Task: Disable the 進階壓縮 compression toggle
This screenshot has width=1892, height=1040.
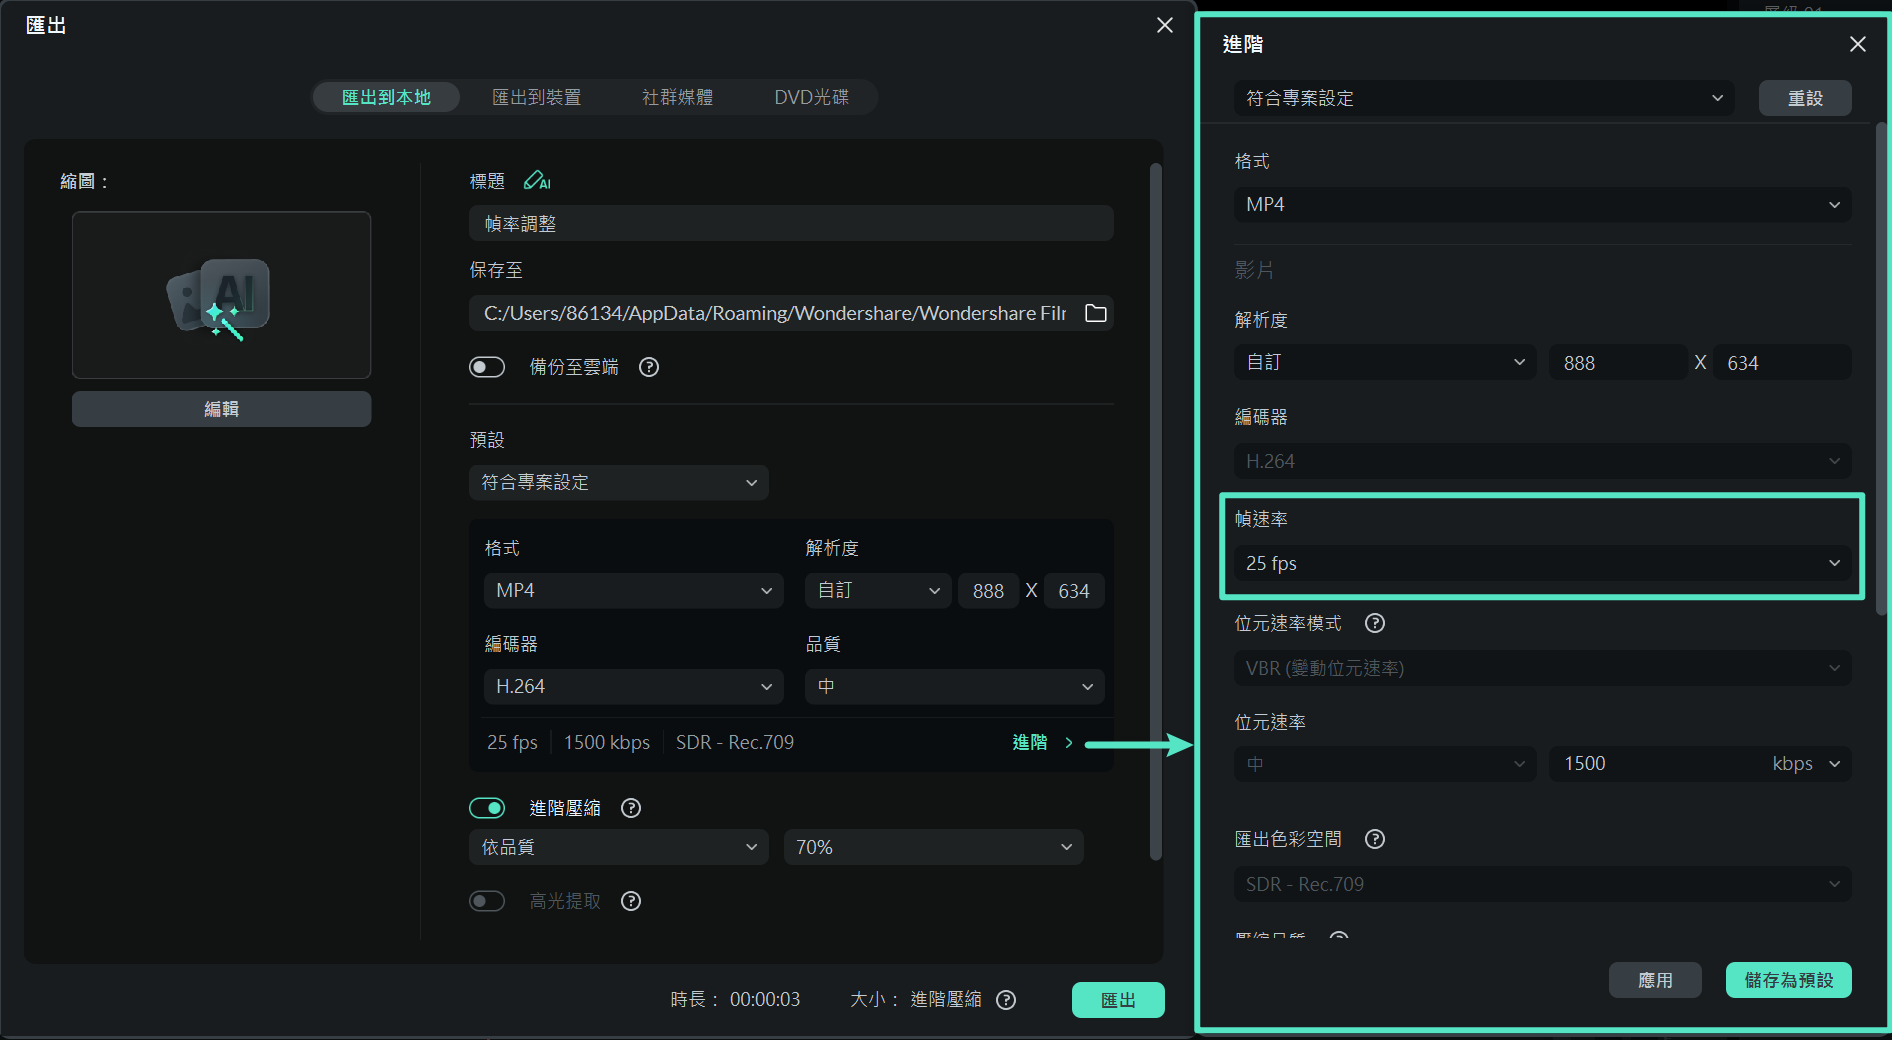Action: pyautogui.click(x=487, y=808)
